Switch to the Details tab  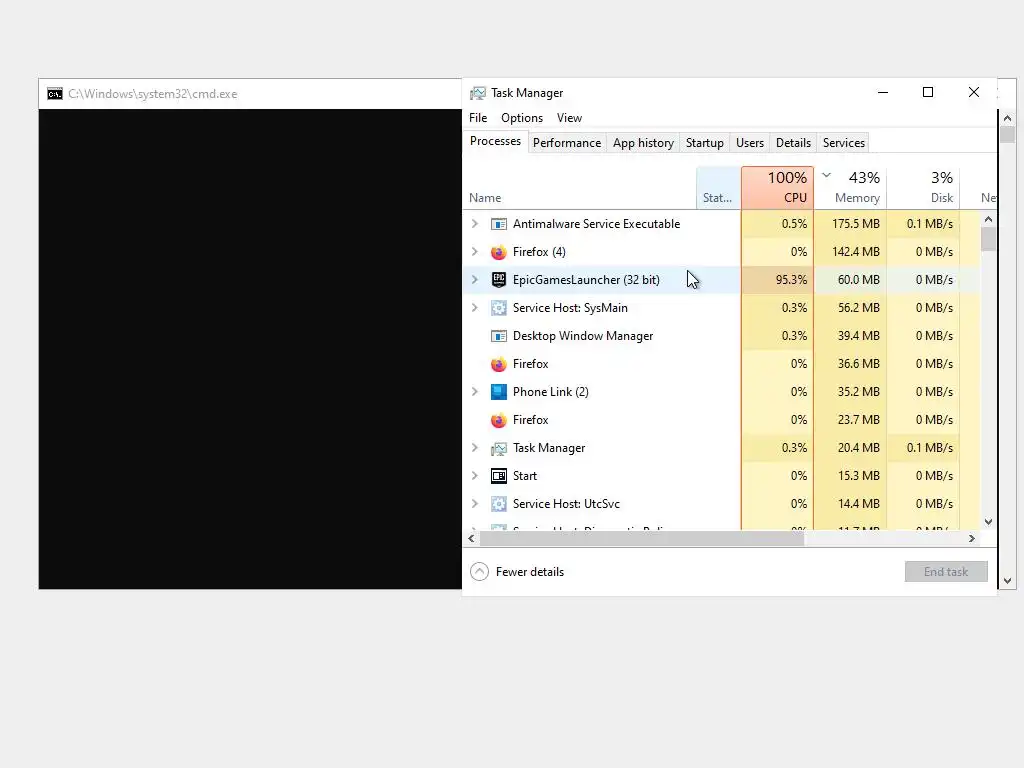click(793, 143)
